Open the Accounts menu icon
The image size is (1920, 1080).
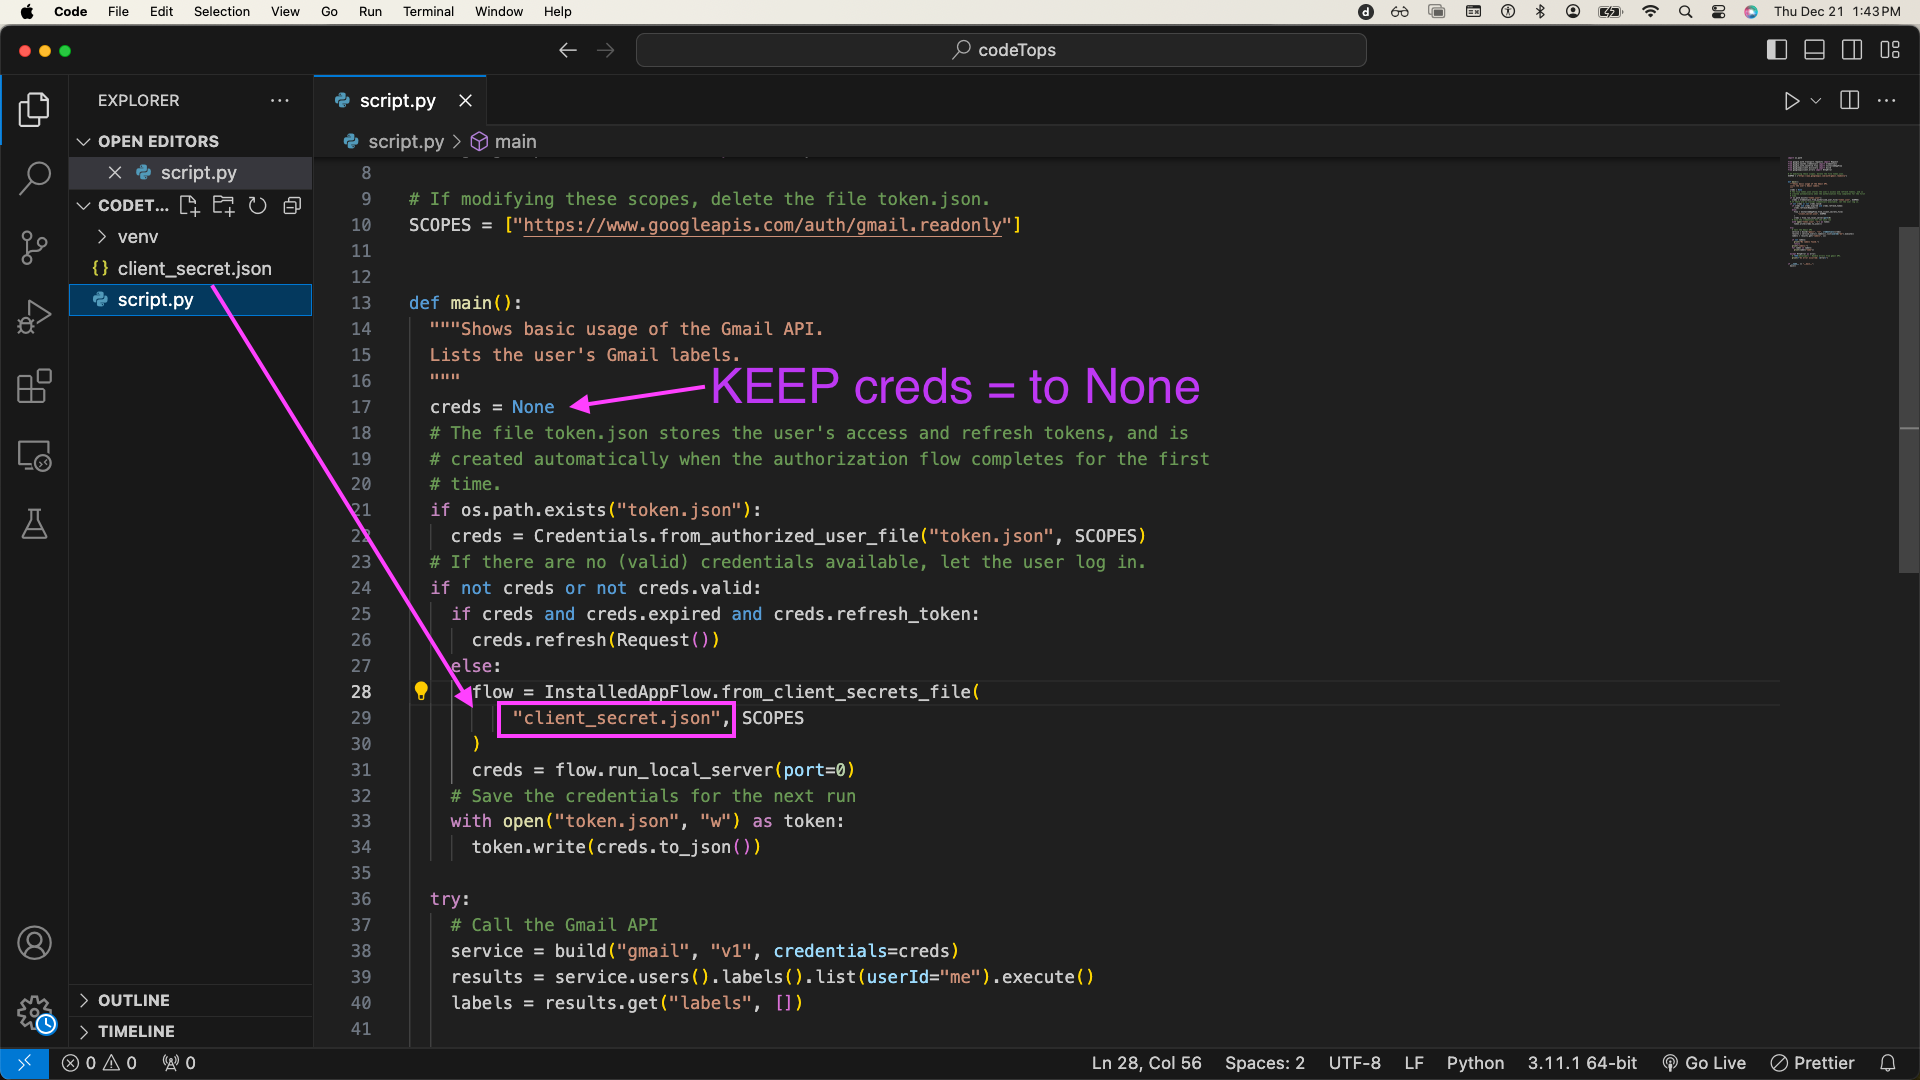coord(34,943)
